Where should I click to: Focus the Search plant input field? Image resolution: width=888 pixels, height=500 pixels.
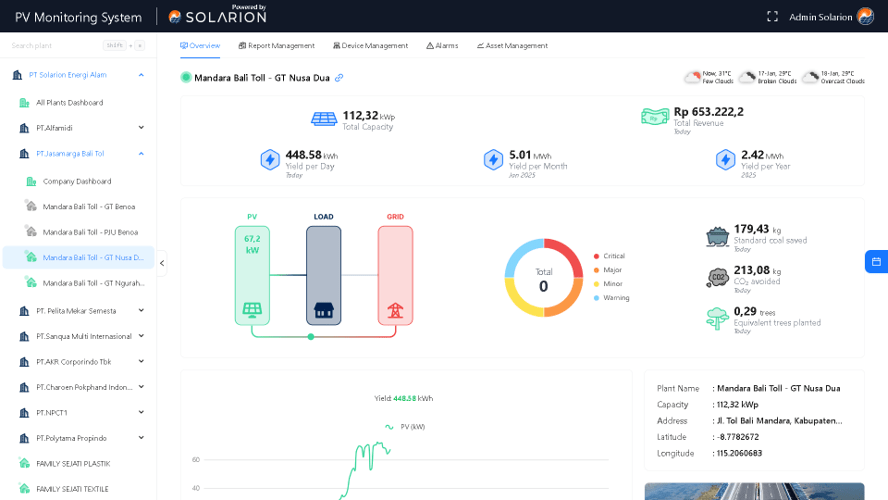click(x=55, y=45)
